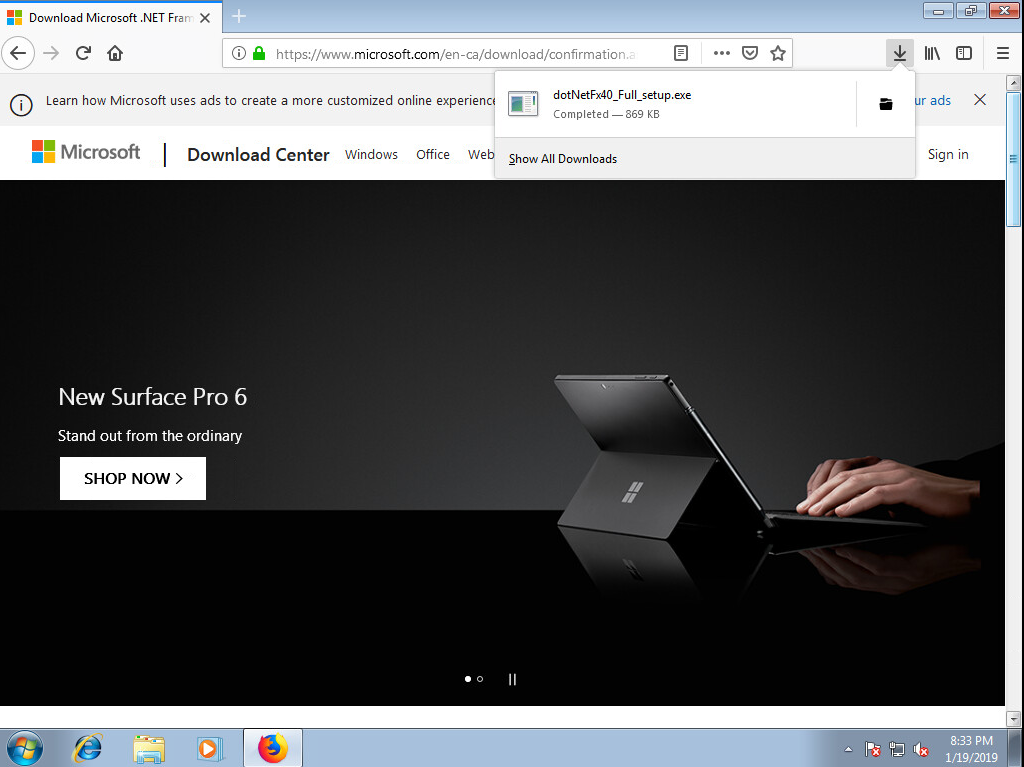Select the first carousel slide dot
The image size is (1024, 767).
pyautogui.click(x=468, y=679)
